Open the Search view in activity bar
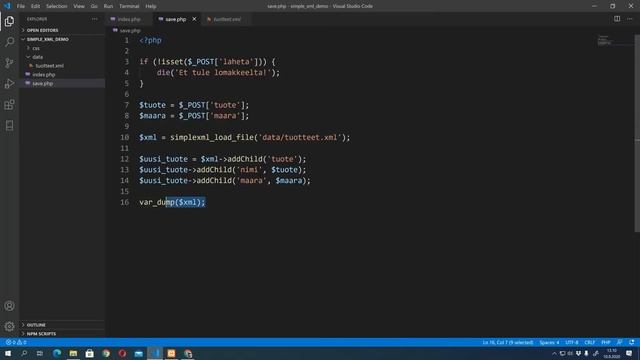Viewport: 640px width, 360px height. pos(9,42)
